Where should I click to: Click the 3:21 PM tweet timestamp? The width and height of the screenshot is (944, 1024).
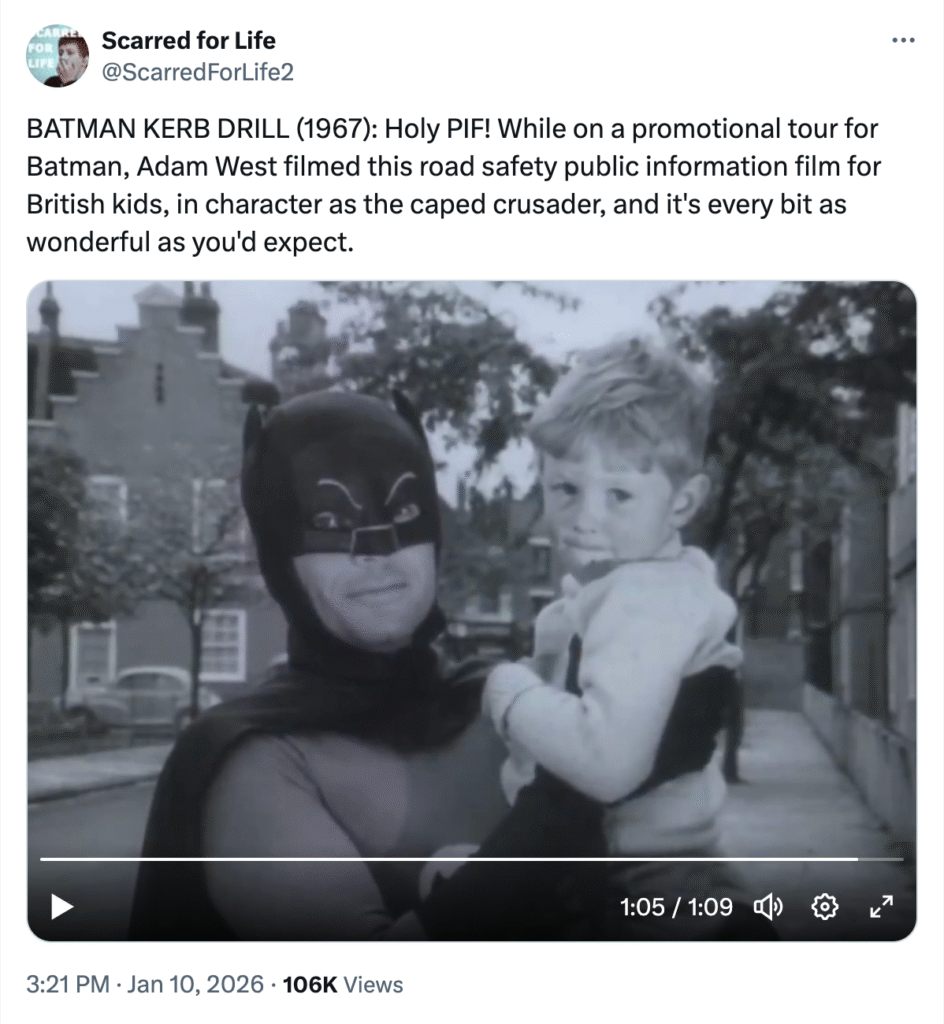pos(67,984)
